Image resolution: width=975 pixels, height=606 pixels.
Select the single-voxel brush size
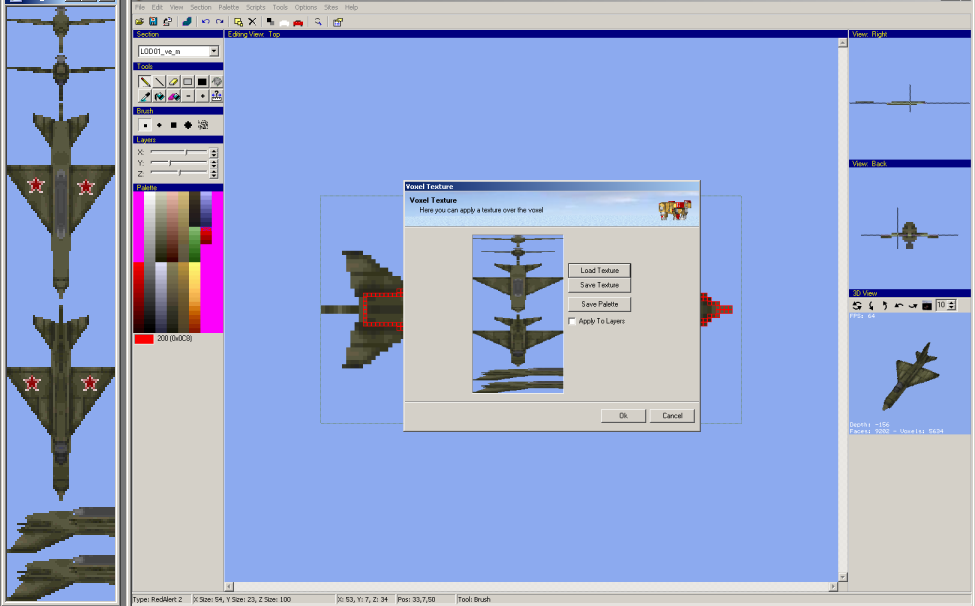(x=145, y=125)
